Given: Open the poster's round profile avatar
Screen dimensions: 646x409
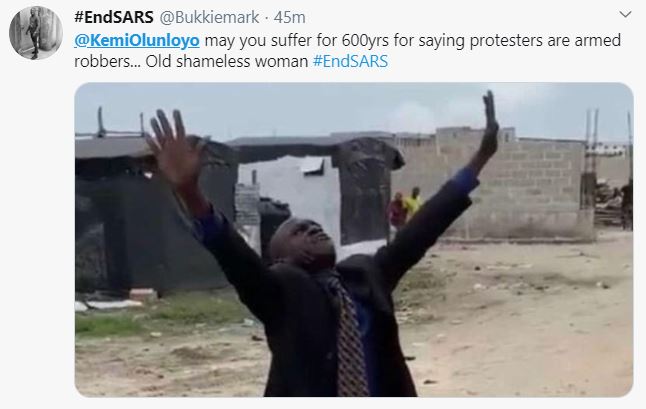Looking at the screenshot, I should click(x=36, y=33).
